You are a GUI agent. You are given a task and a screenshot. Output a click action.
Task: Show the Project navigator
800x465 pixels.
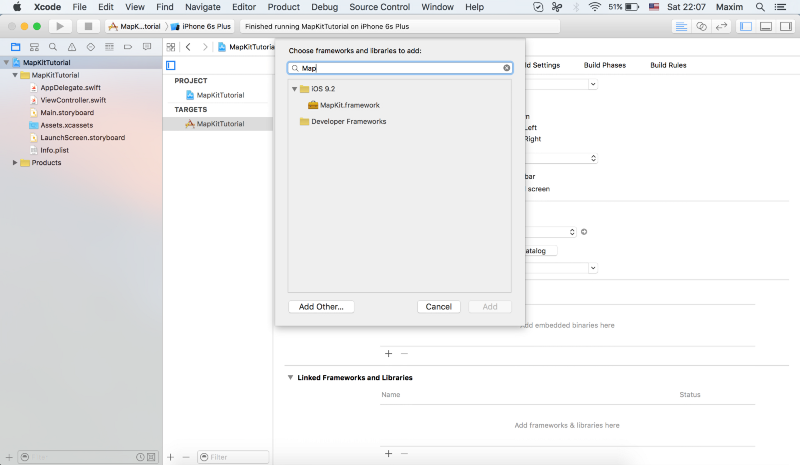pos(15,47)
